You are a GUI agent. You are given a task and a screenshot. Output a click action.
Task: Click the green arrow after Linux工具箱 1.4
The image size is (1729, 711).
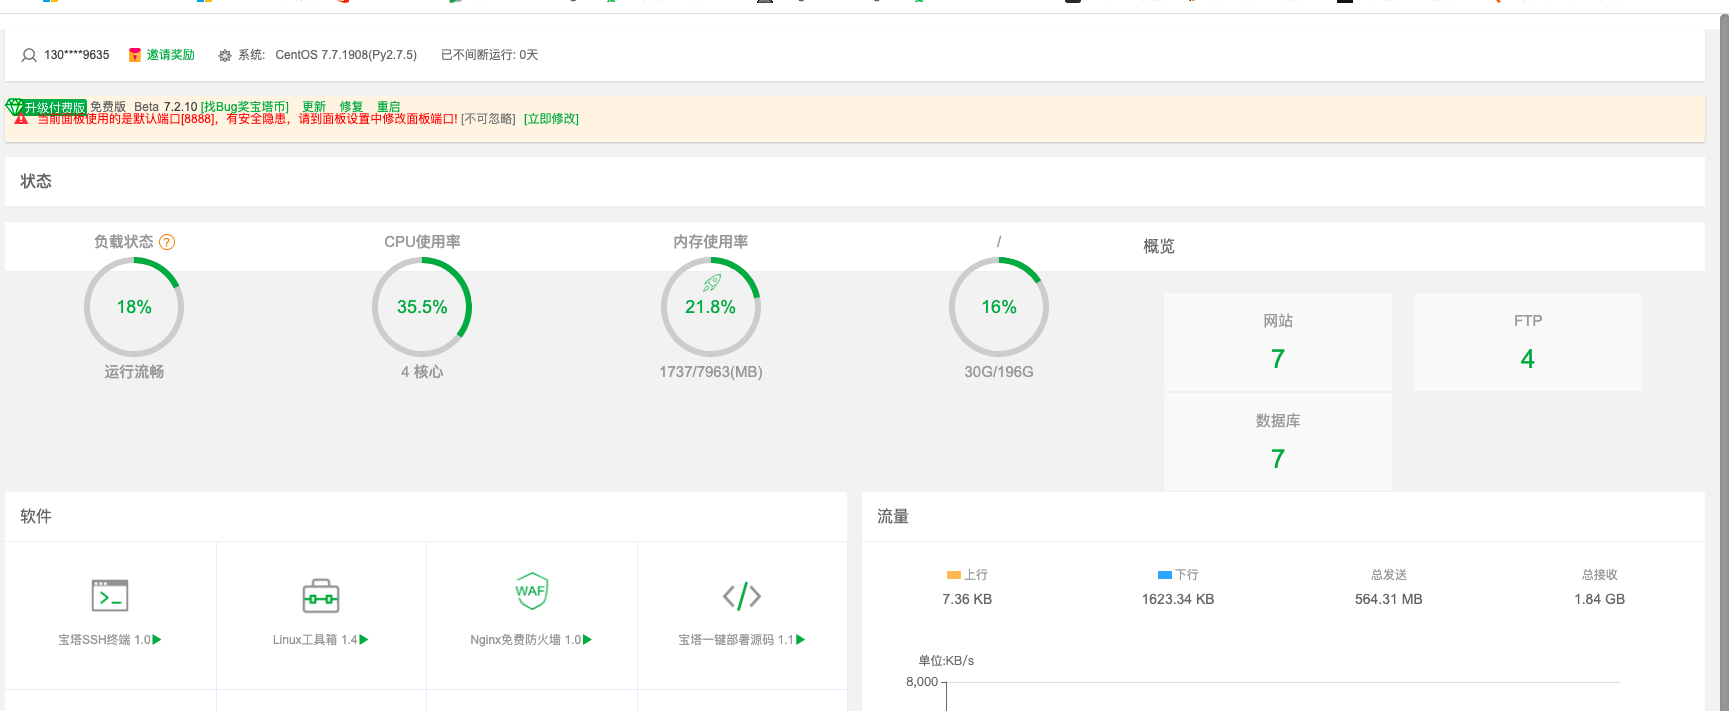pyautogui.click(x=364, y=639)
